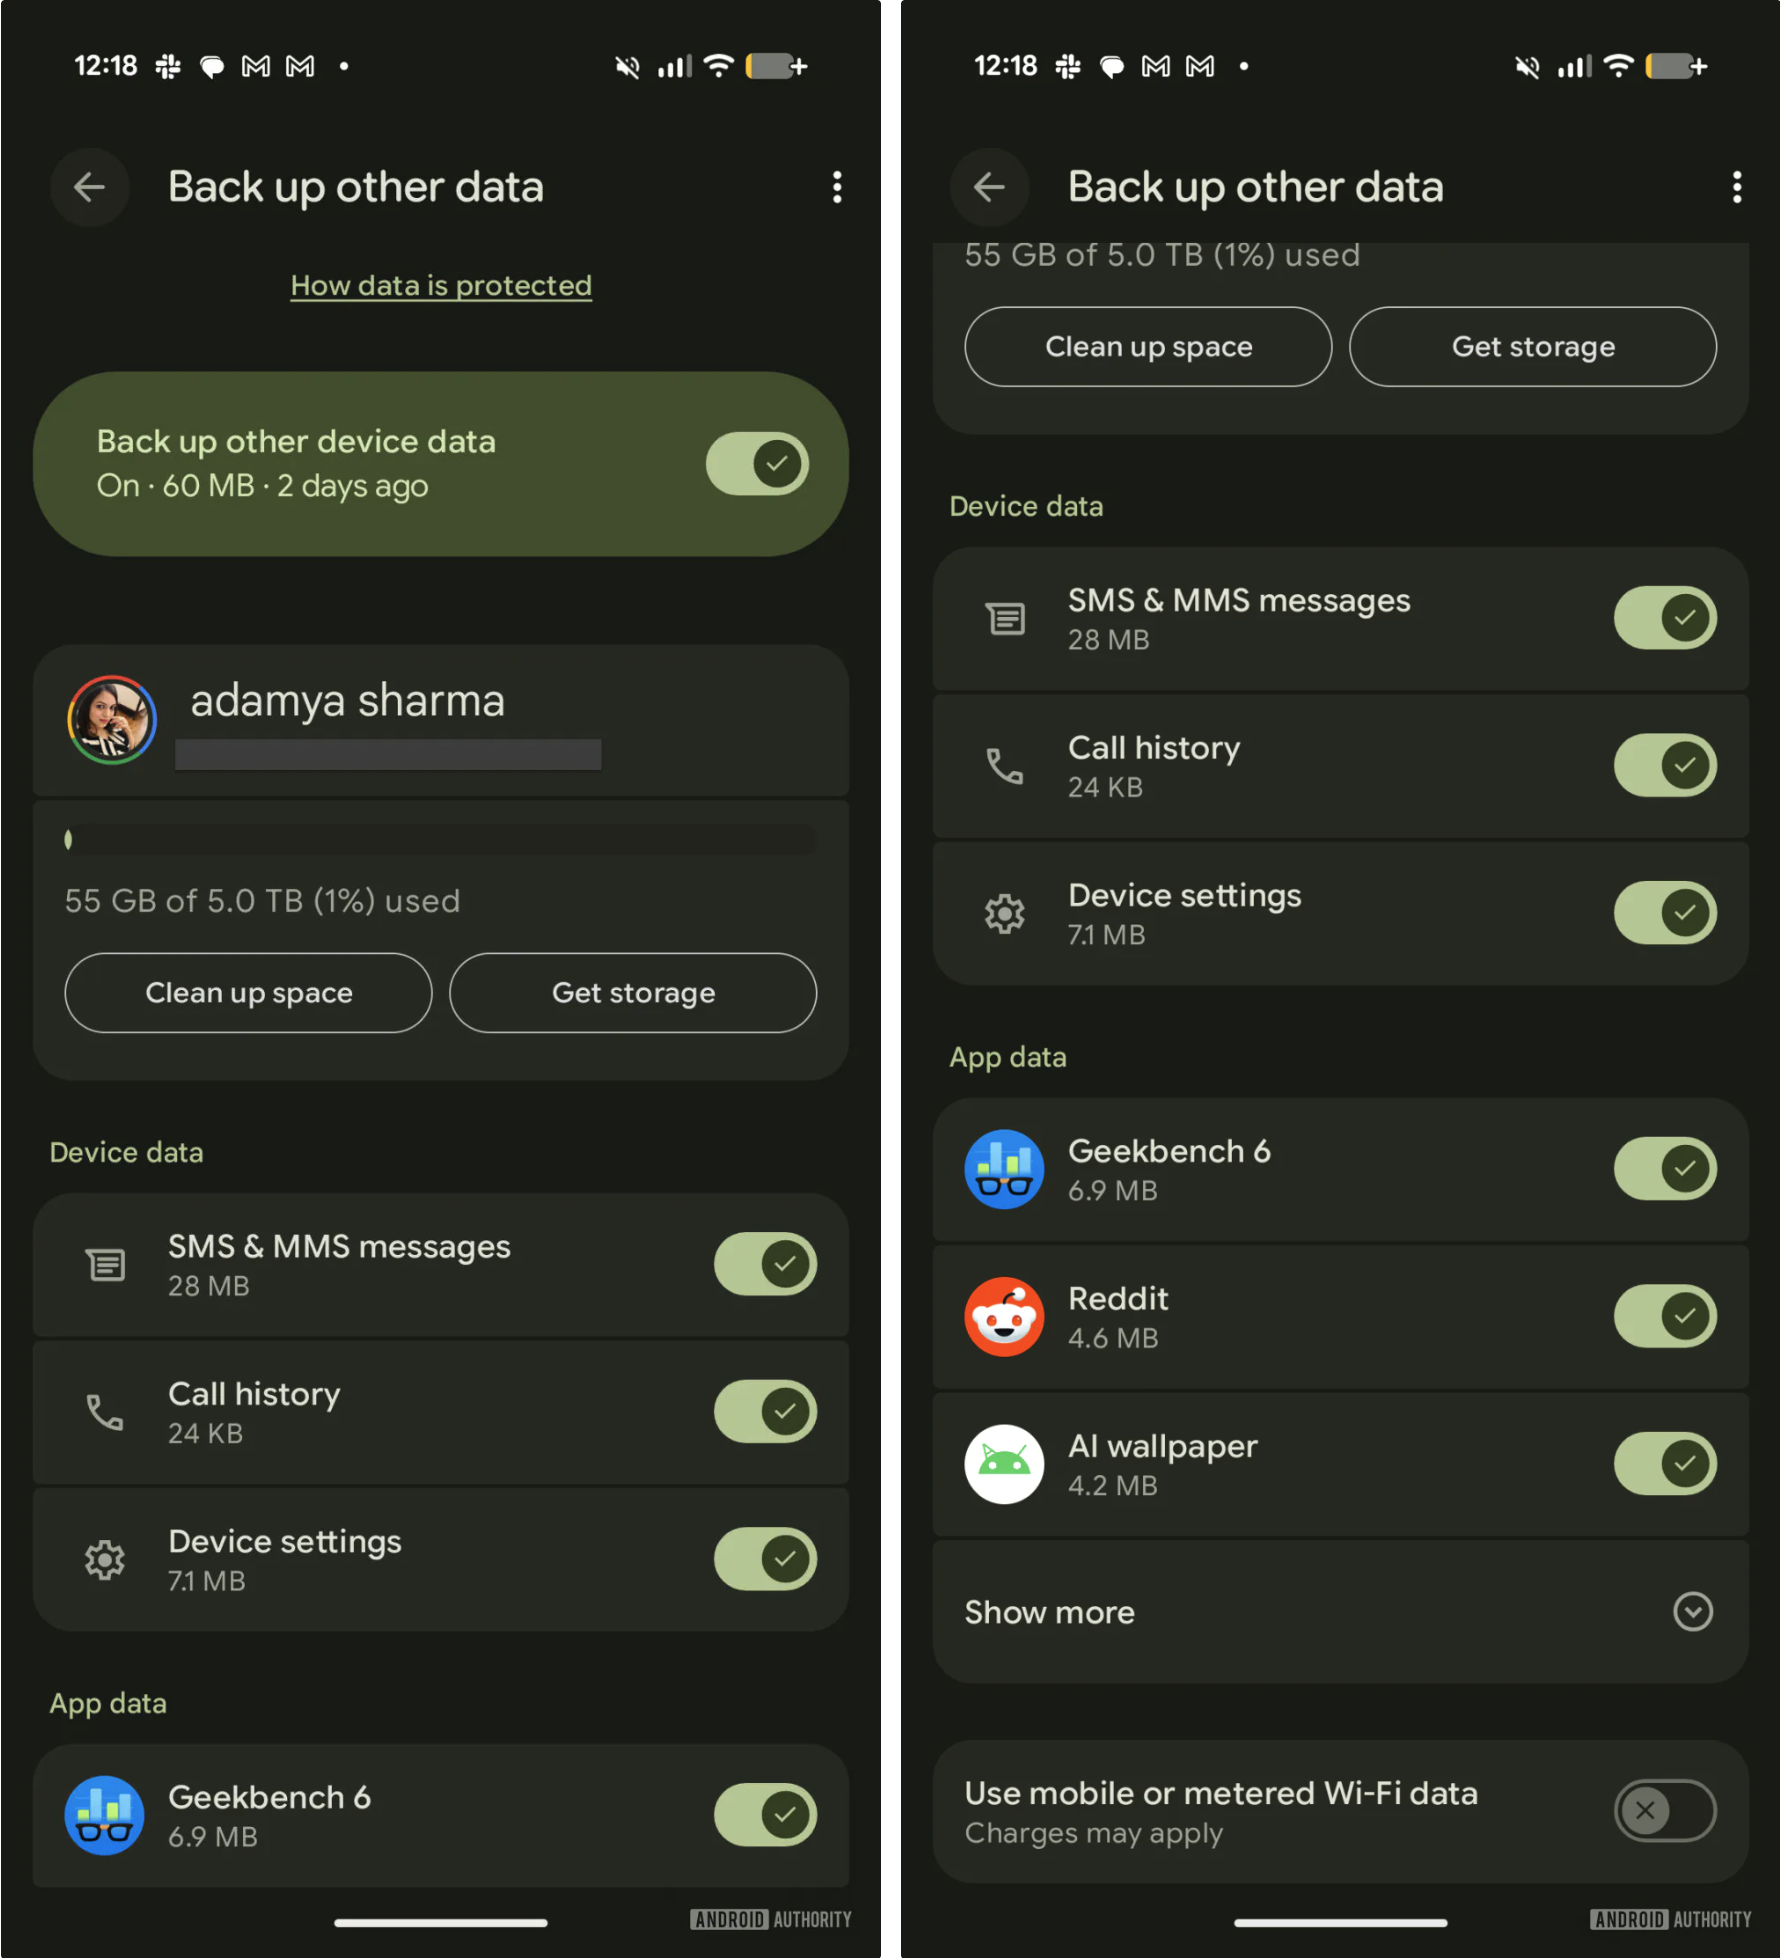Image resolution: width=1780 pixels, height=1958 pixels.
Task: Open three-dot menu on left screen
Action: point(837,187)
